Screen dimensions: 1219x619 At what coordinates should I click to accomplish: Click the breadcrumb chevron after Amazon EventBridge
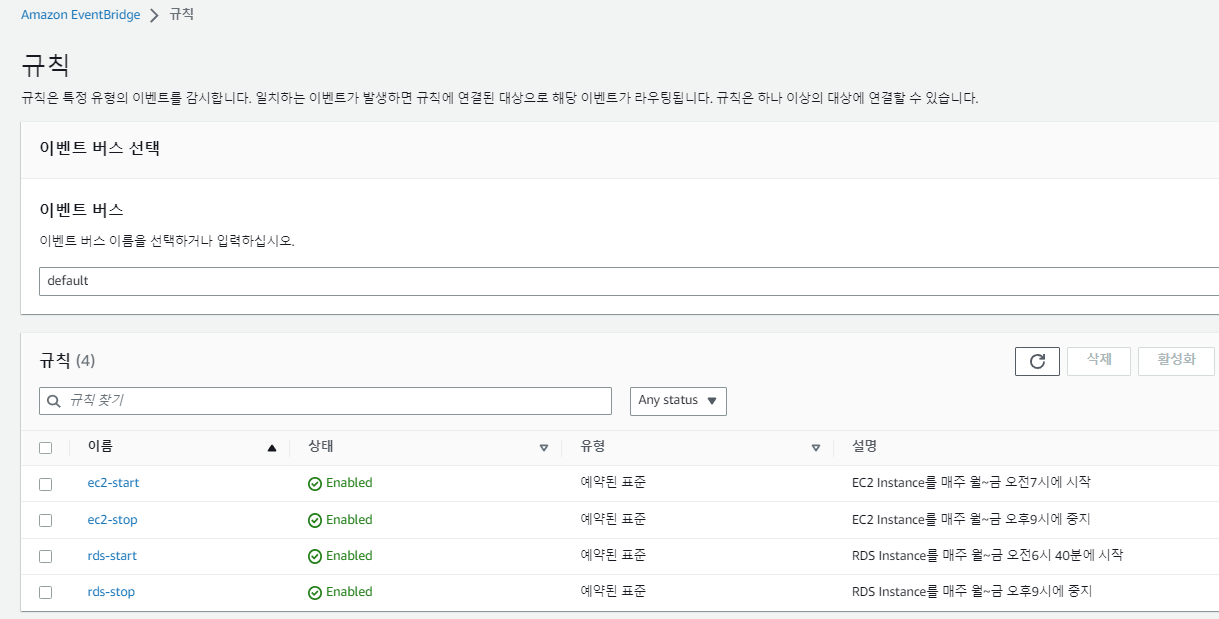(154, 16)
